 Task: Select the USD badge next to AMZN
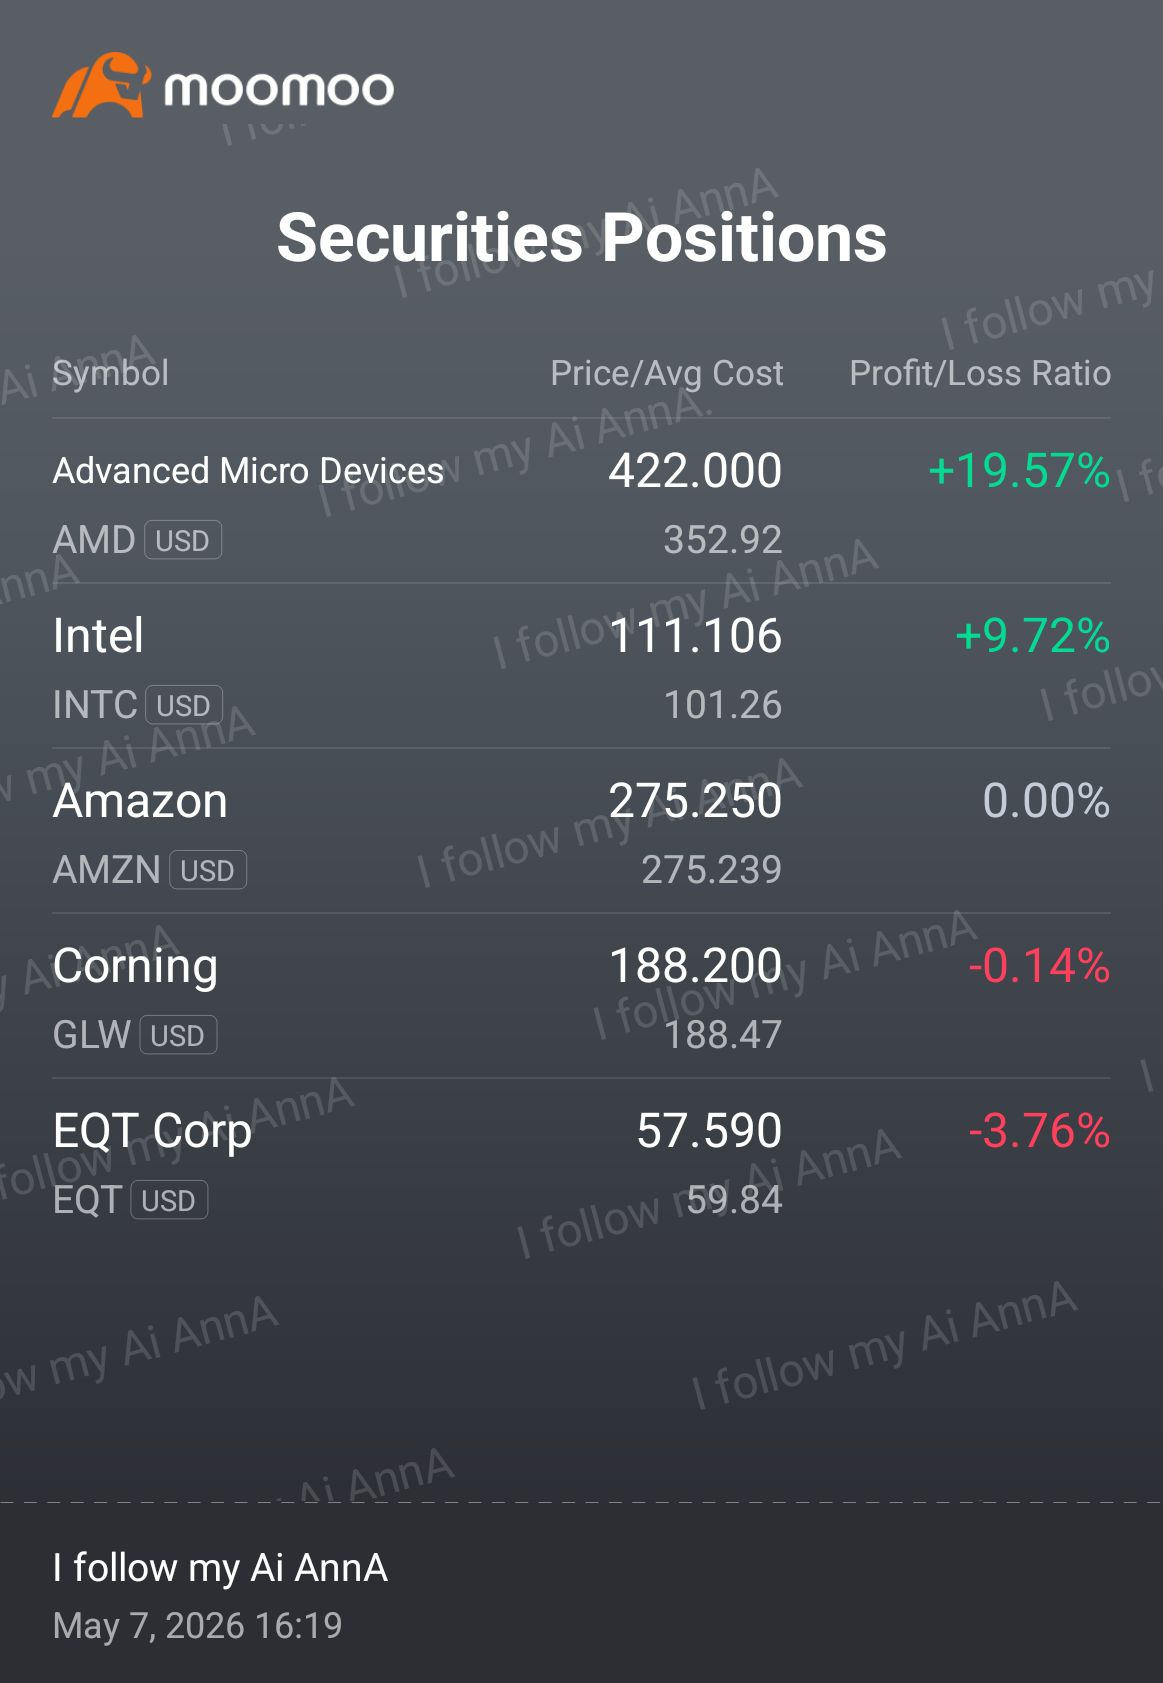pyautogui.click(x=208, y=871)
